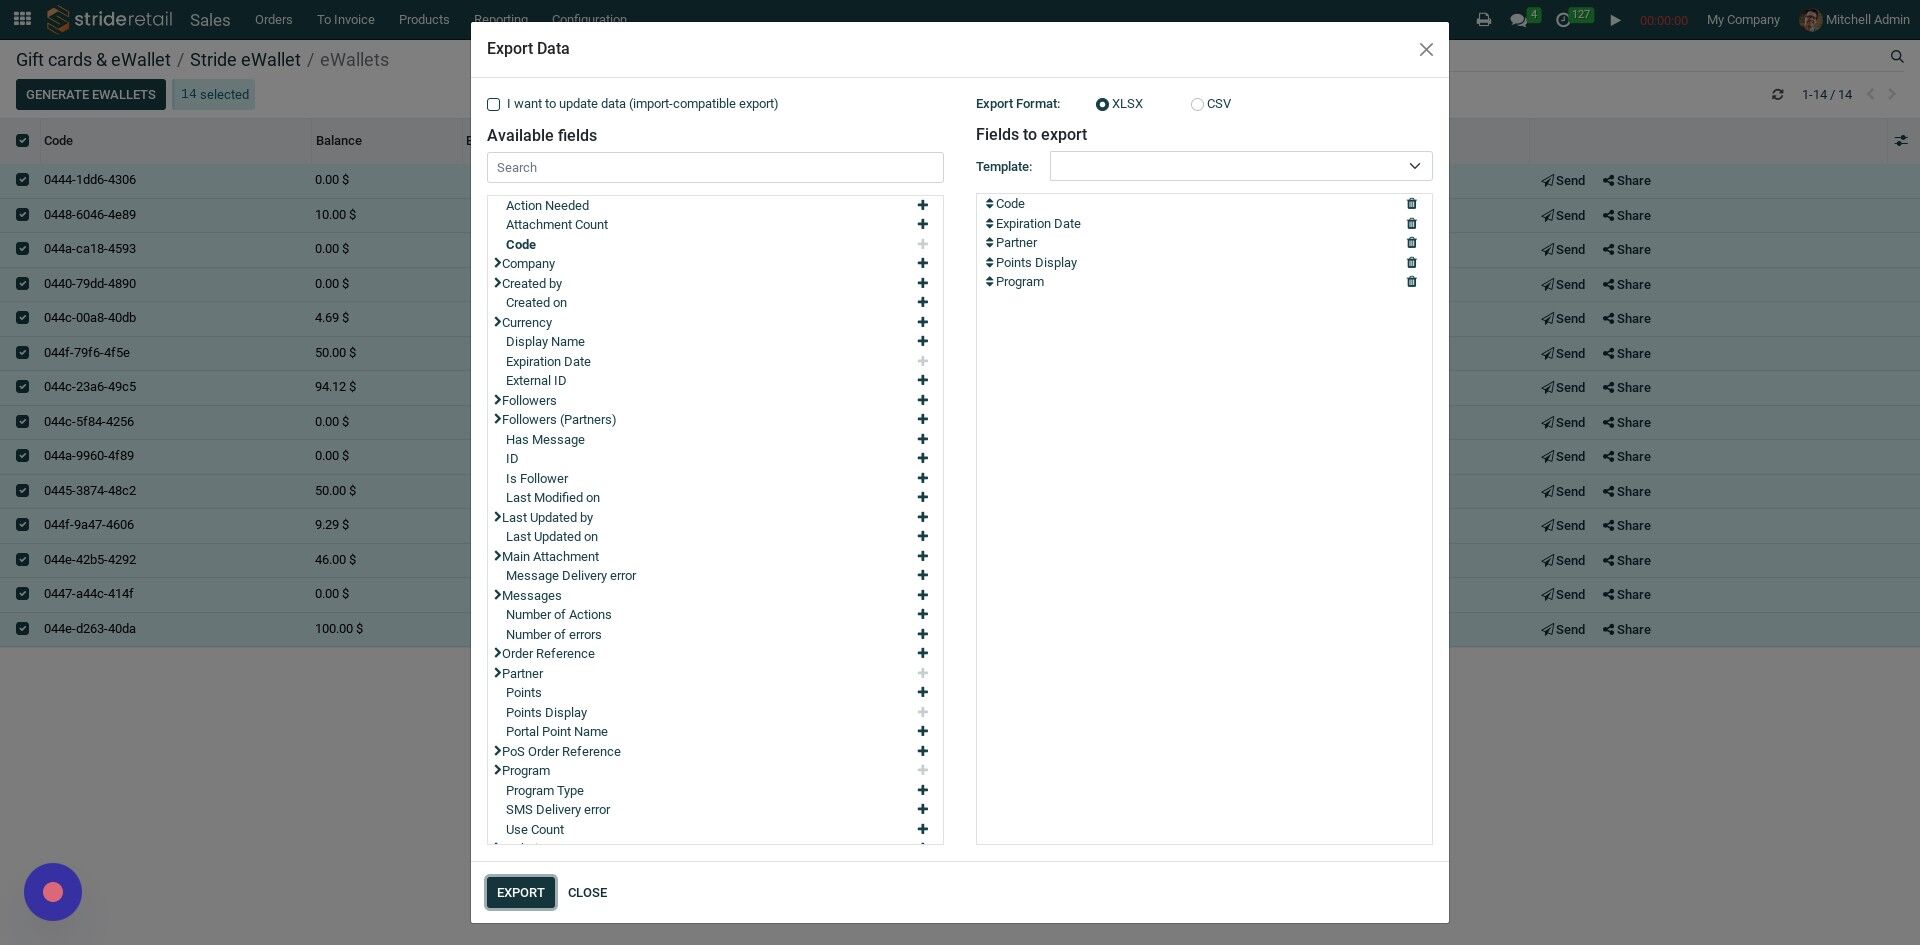Click the Export button
Screen dimensions: 1920x945
tap(521, 893)
